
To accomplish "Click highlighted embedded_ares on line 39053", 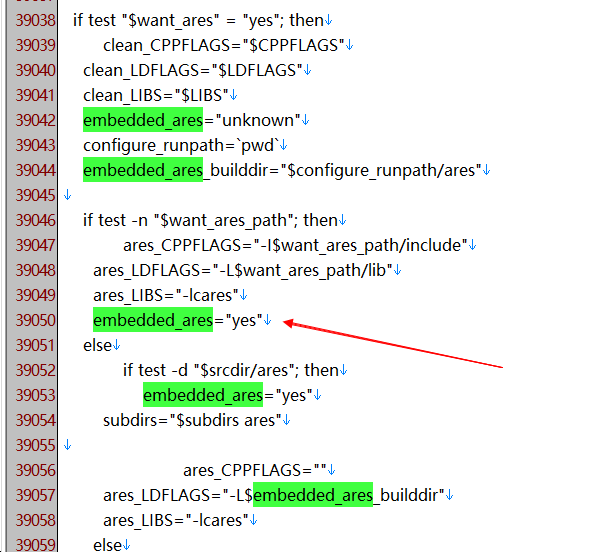I will pyautogui.click(x=203, y=395).
